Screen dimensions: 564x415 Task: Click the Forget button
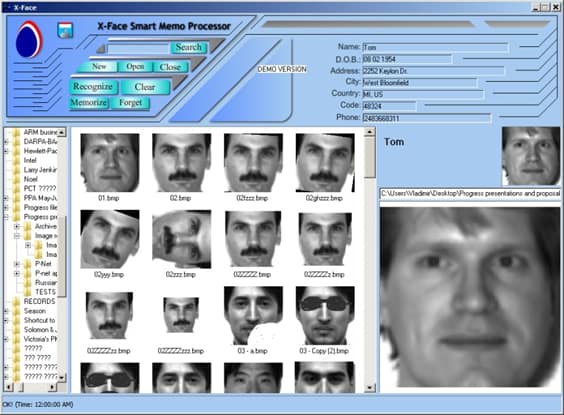coord(130,103)
